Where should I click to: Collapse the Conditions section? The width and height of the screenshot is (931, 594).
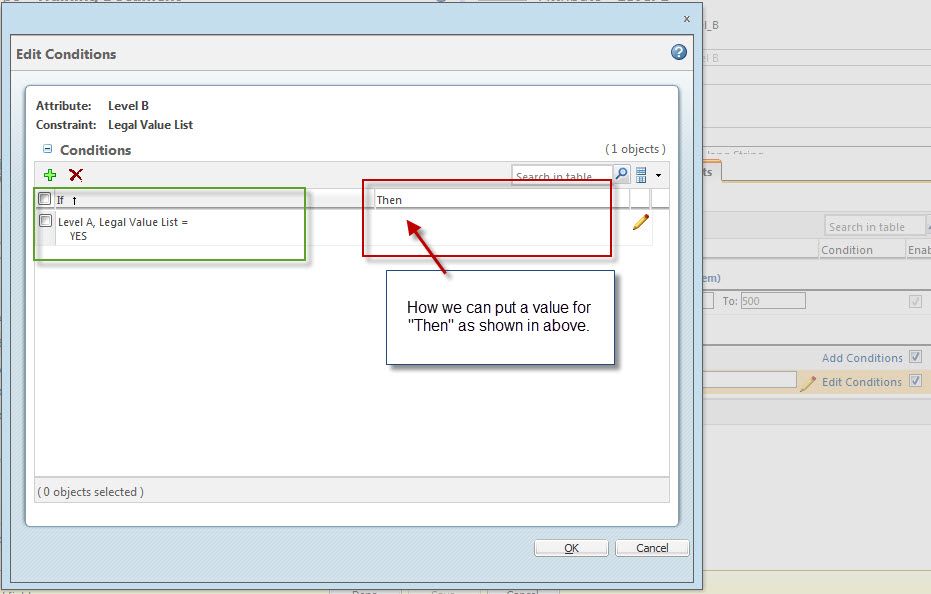(47, 149)
